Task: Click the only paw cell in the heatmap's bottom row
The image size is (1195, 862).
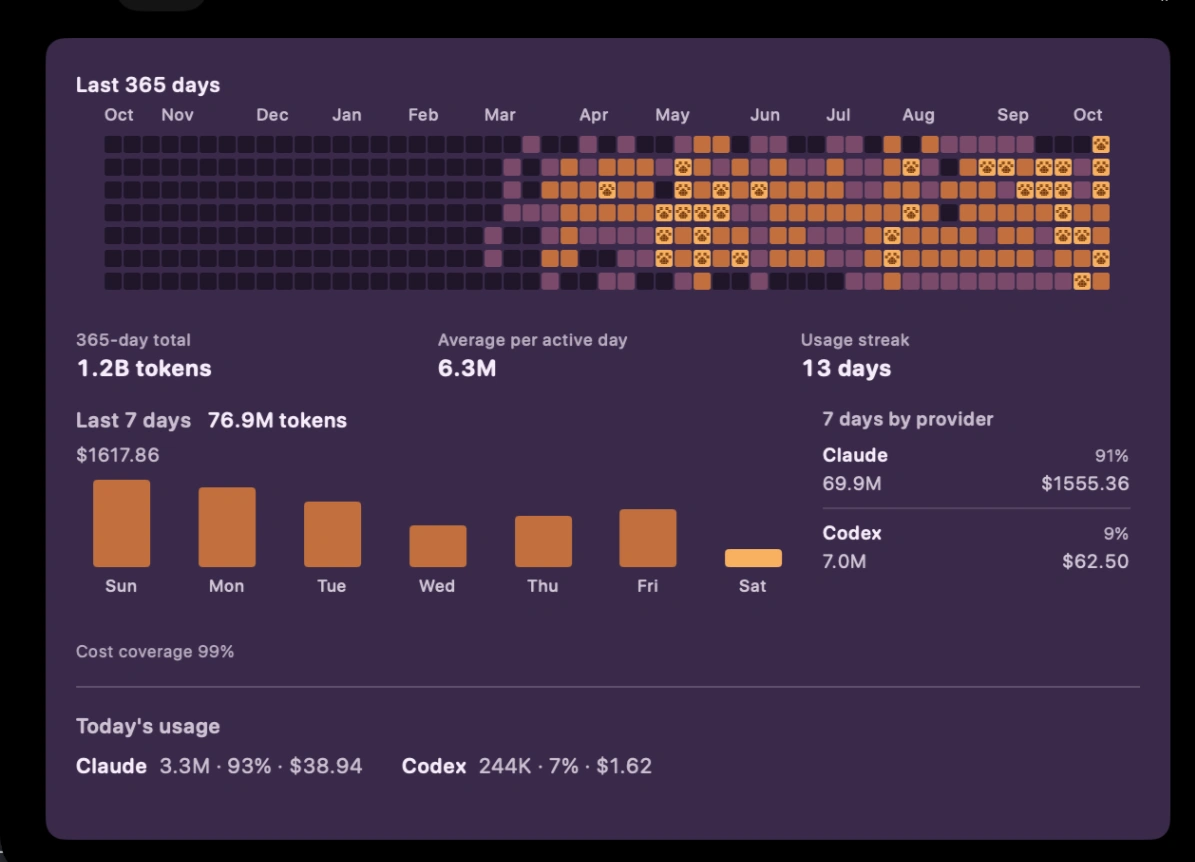Action: [1081, 281]
